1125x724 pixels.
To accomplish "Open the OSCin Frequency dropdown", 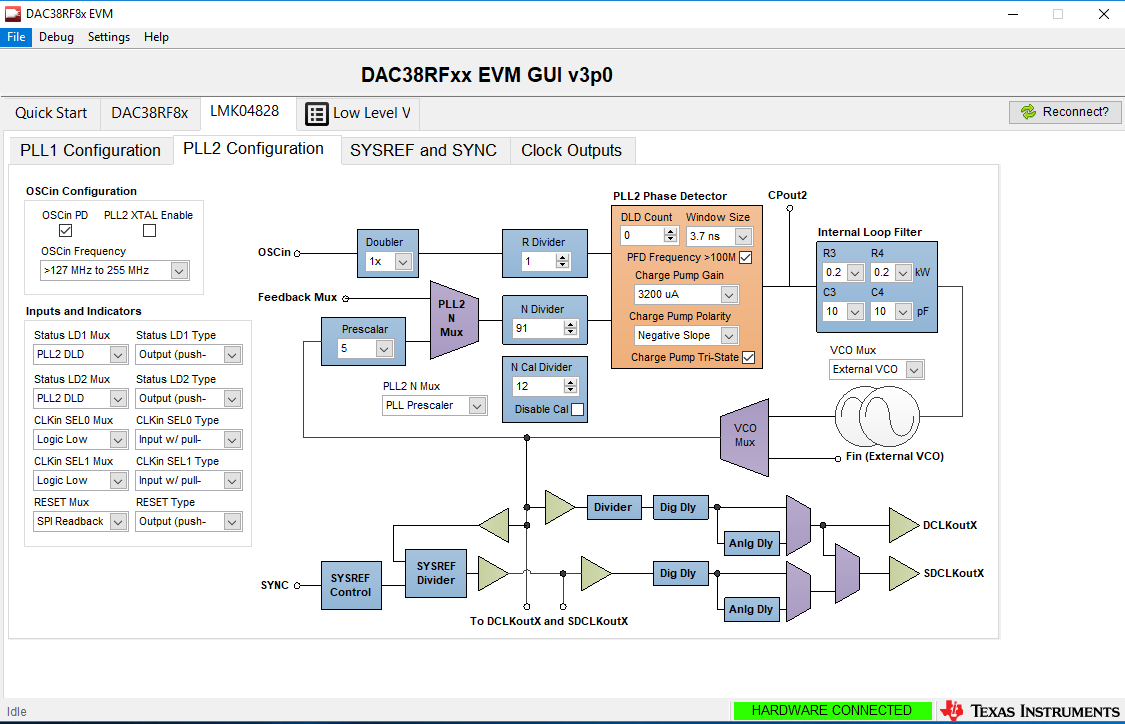I will point(179,271).
